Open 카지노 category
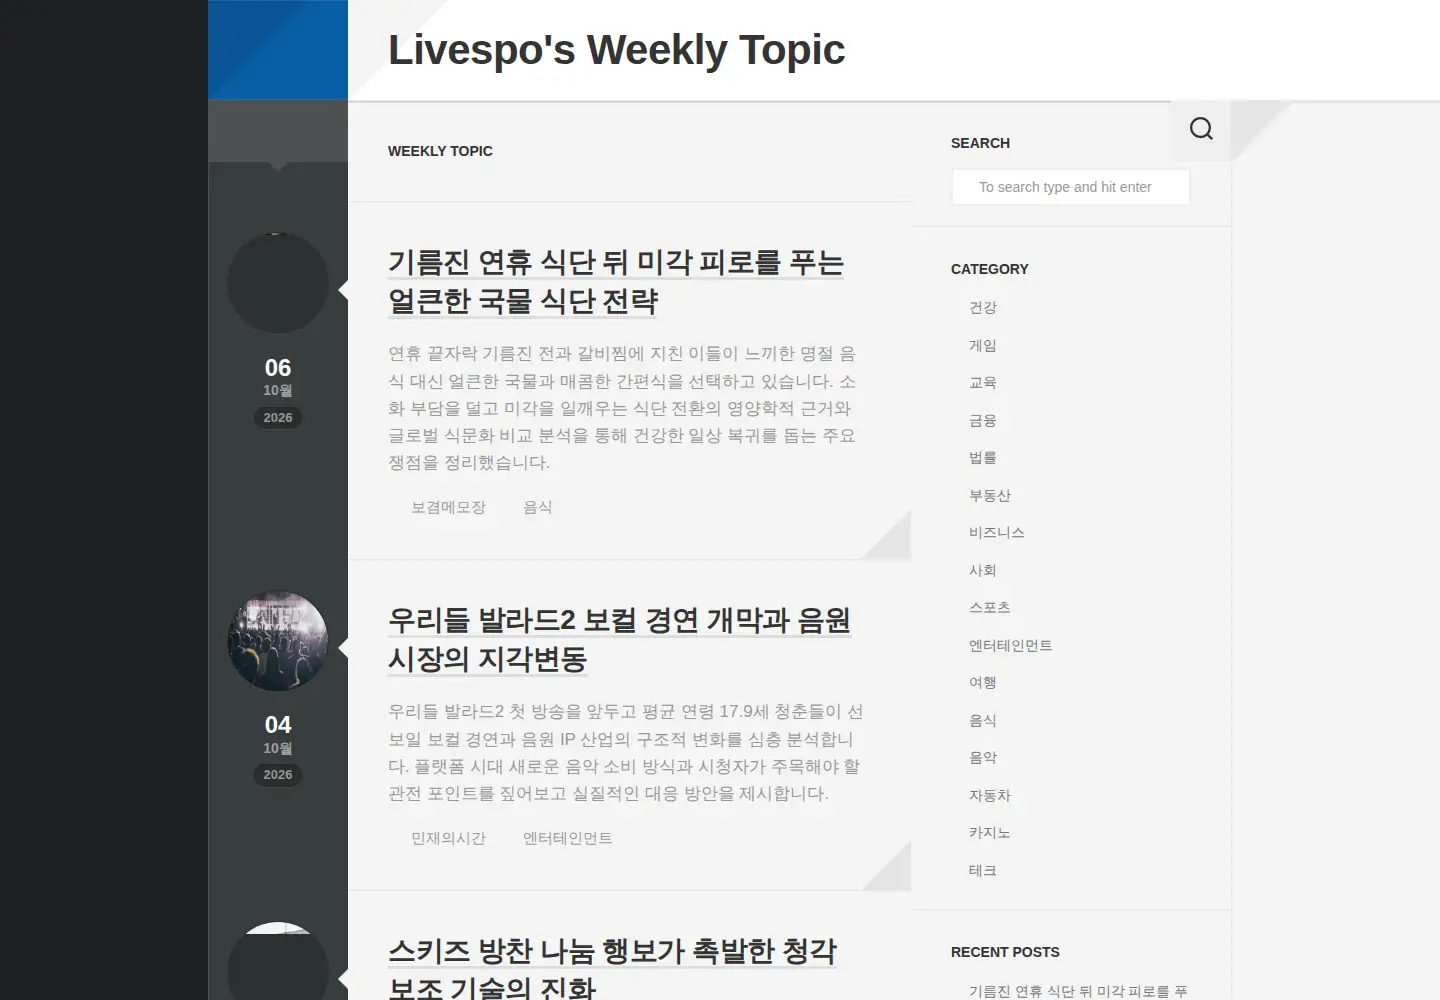The width and height of the screenshot is (1440, 1000). [x=990, y=832]
